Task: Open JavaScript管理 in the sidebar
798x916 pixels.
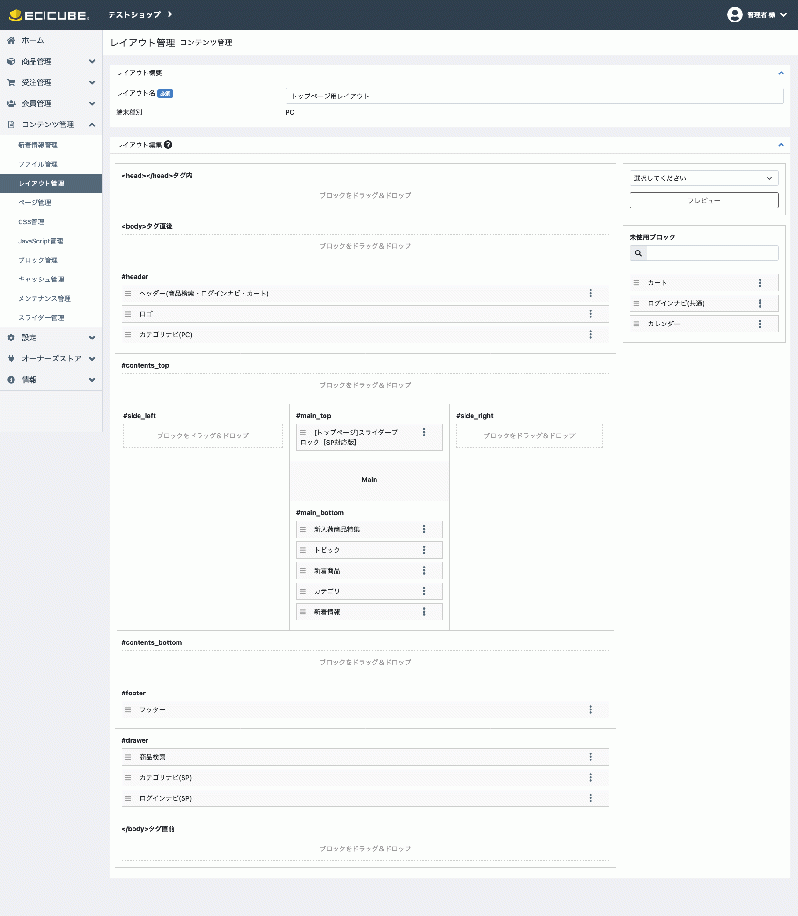Action: [x=51, y=241]
